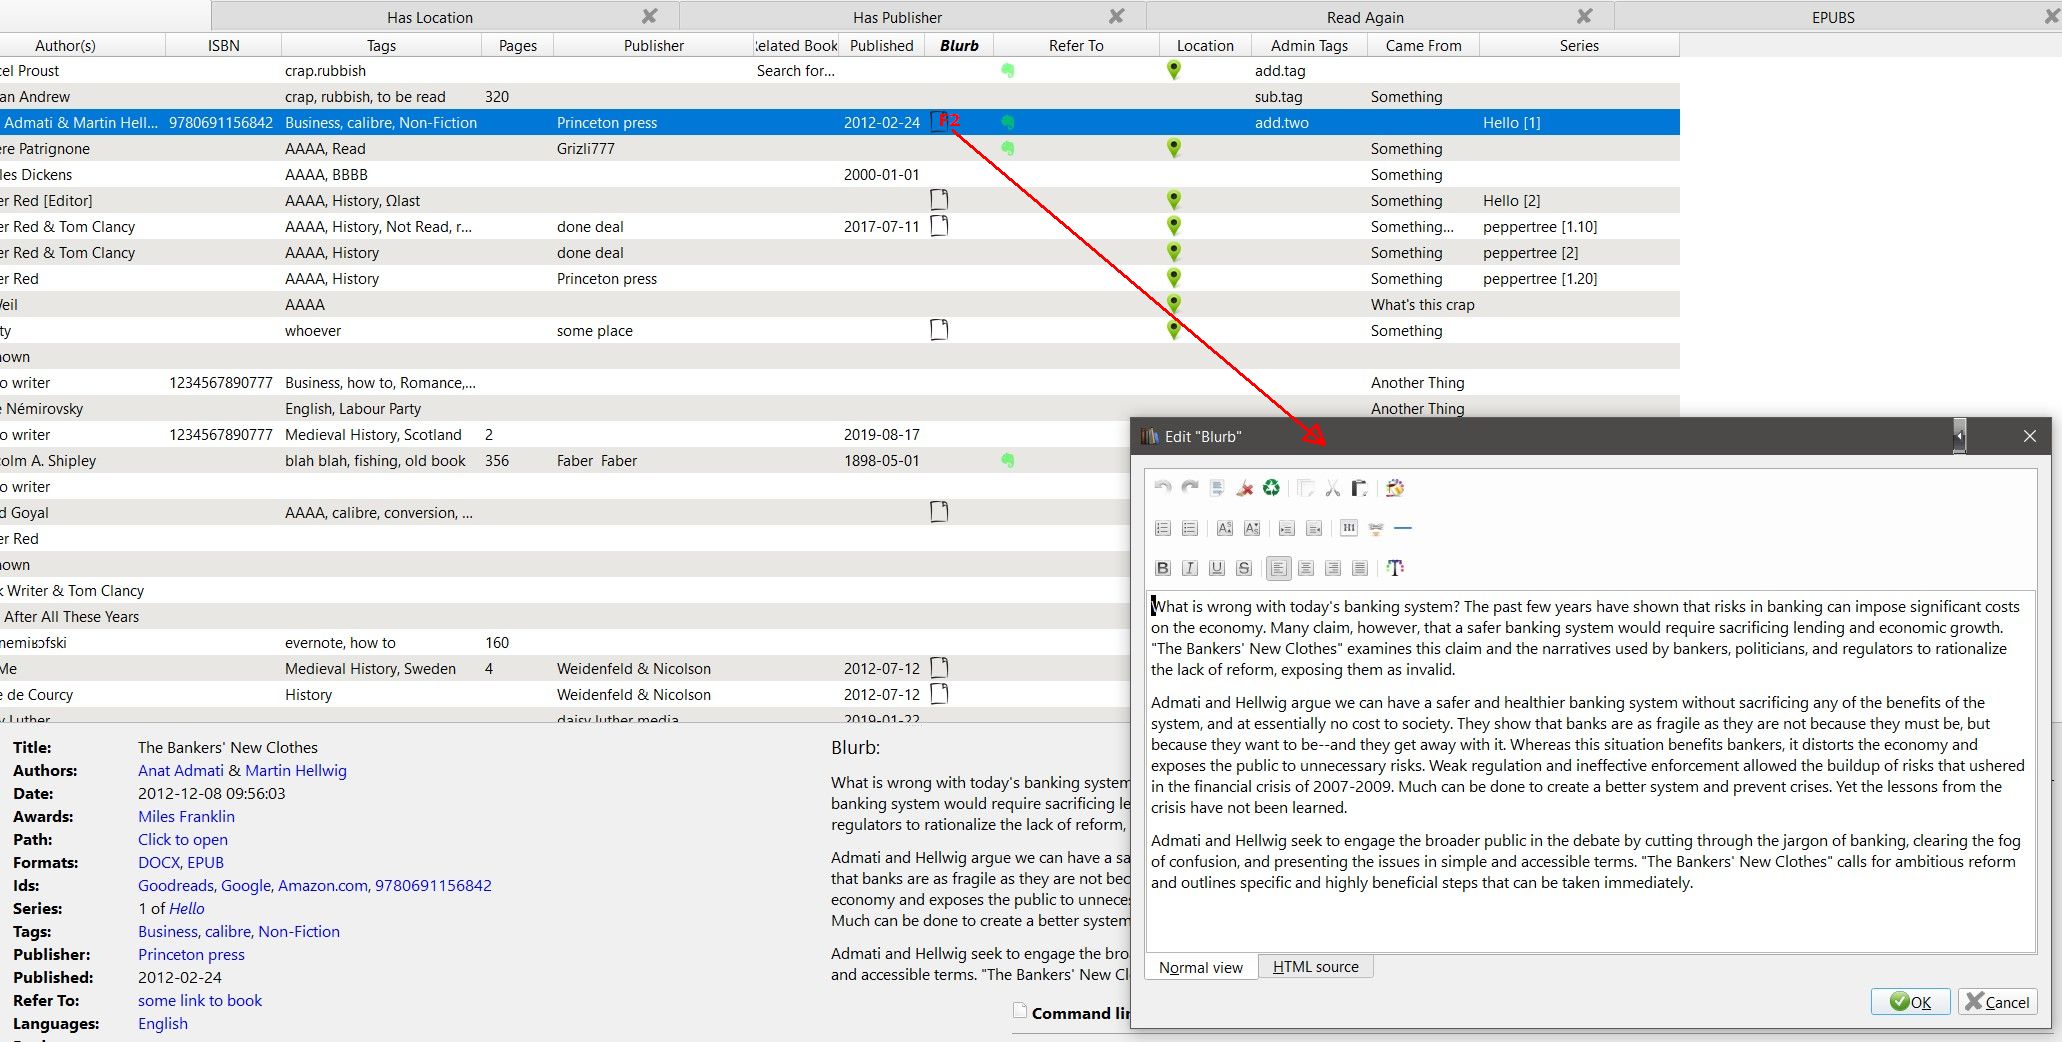Image resolution: width=2062 pixels, height=1042 pixels.
Task: Close the Edit Blurb dialog window
Action: pos(2029,436)
